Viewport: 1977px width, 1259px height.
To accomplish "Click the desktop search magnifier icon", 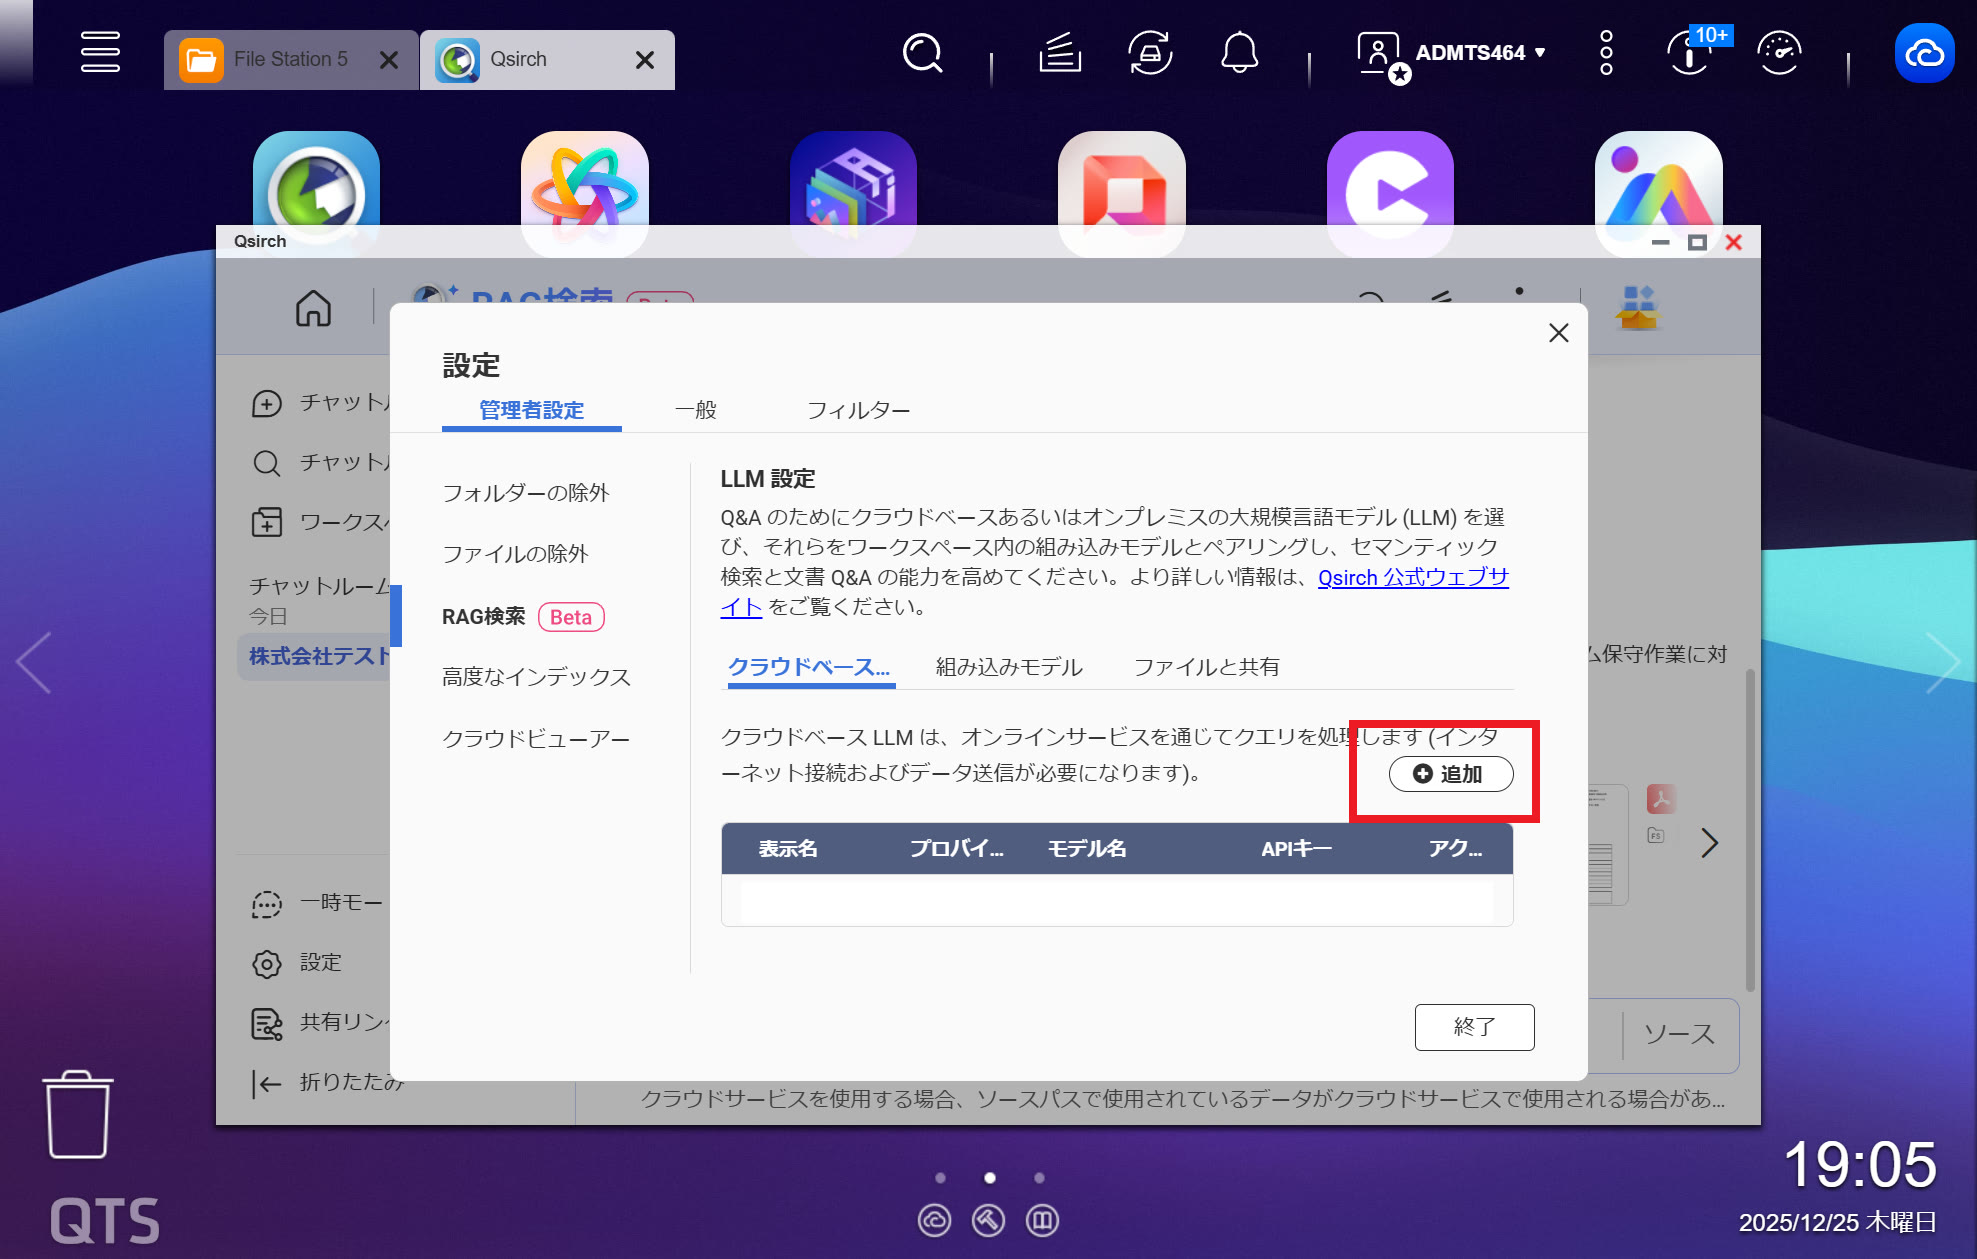I will (922, 52).
